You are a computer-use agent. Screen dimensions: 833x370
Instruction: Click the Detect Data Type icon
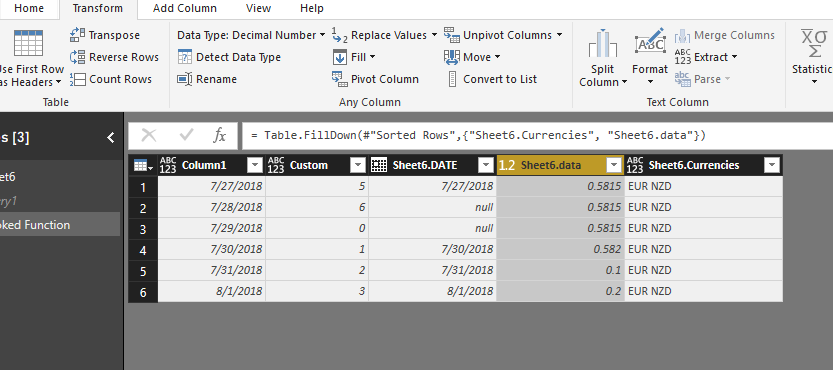click(x=185, y=57)
